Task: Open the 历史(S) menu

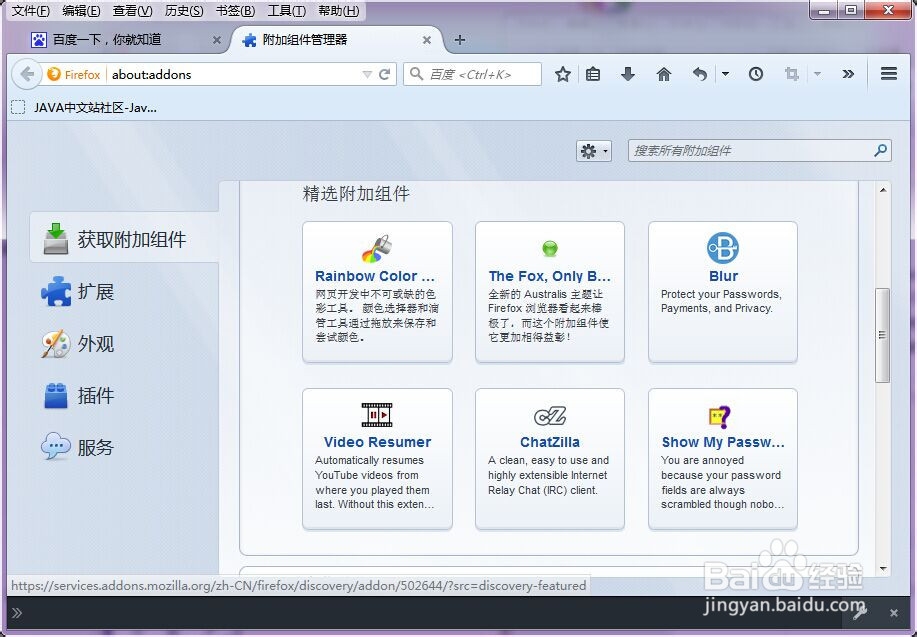Action: (x=184, y=11)
